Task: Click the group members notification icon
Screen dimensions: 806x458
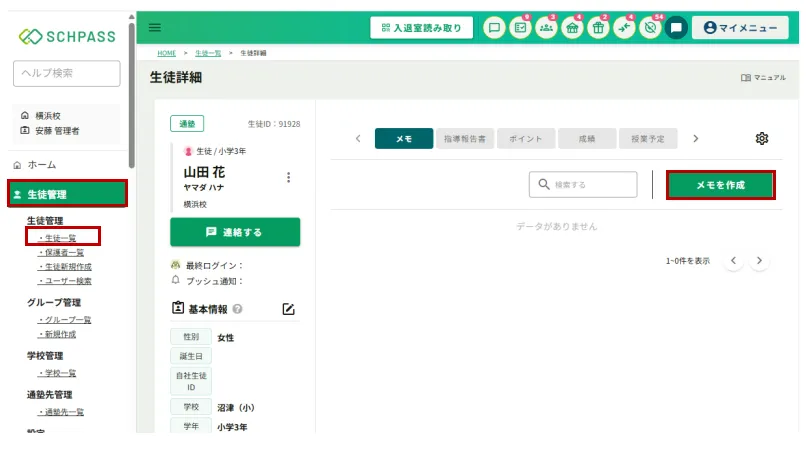Action: [546, 28]
